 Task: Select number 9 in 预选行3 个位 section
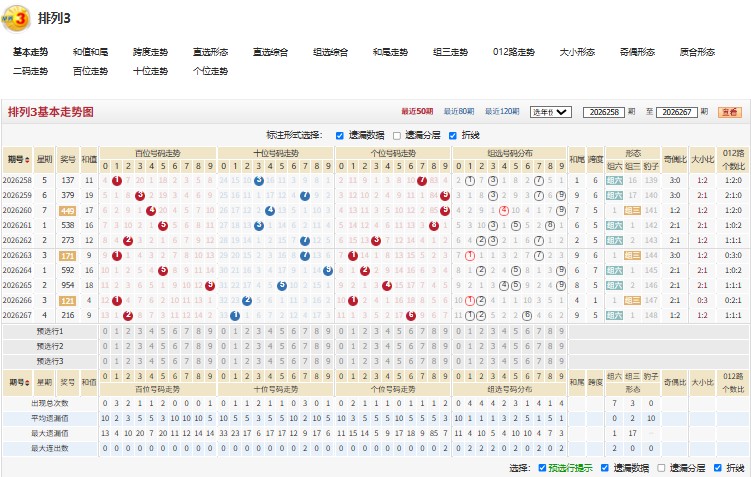[445, 361]
